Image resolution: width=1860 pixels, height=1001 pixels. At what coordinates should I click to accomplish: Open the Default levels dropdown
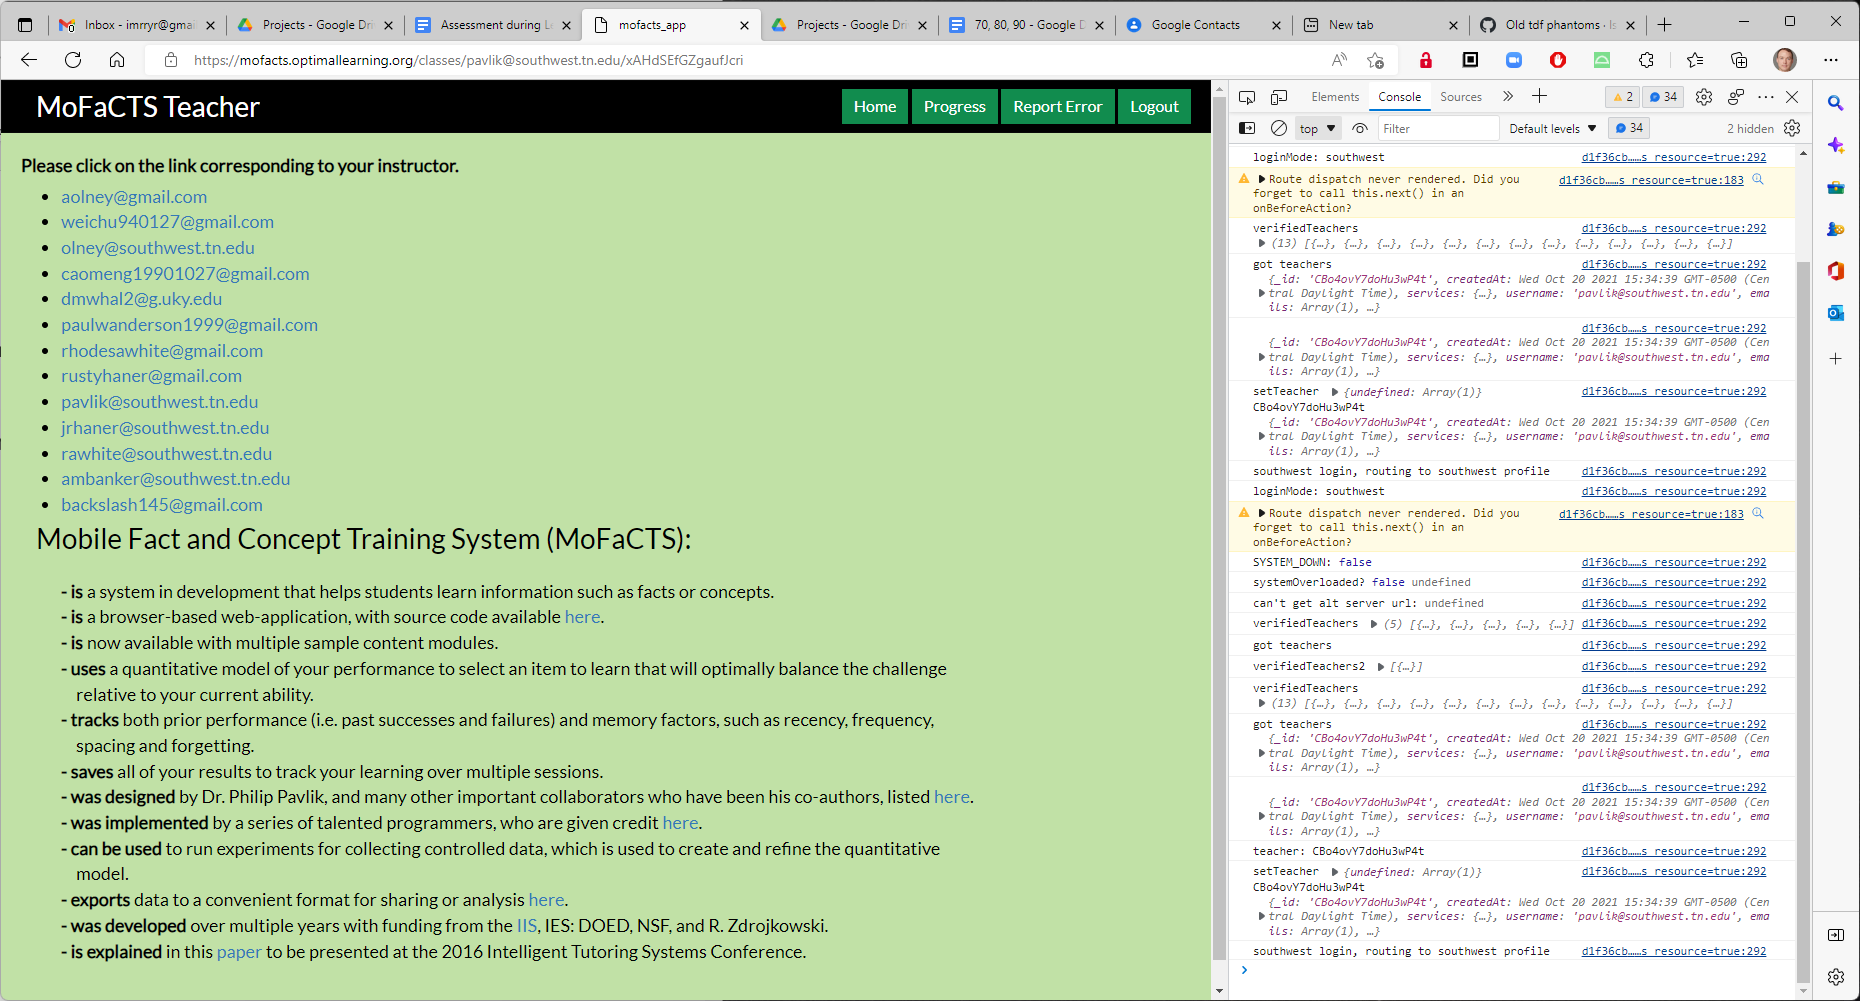[x=1551, y=127]
